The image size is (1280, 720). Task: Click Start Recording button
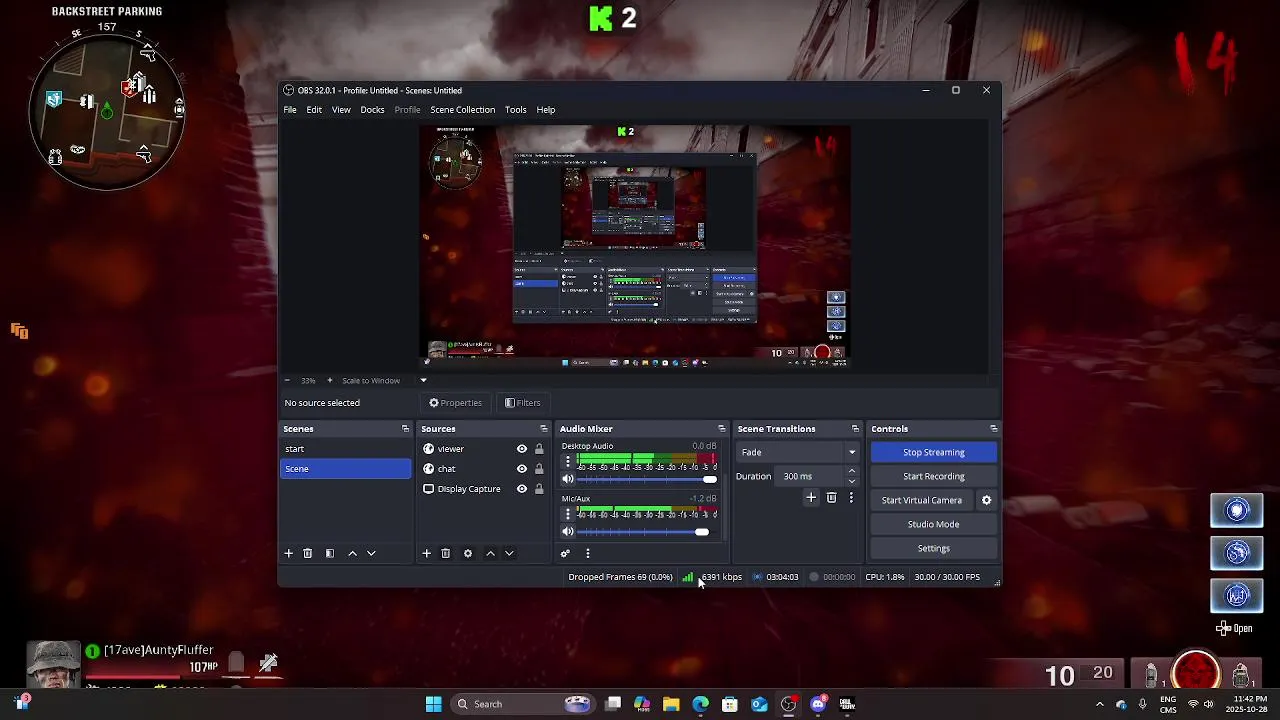point(934,476)
